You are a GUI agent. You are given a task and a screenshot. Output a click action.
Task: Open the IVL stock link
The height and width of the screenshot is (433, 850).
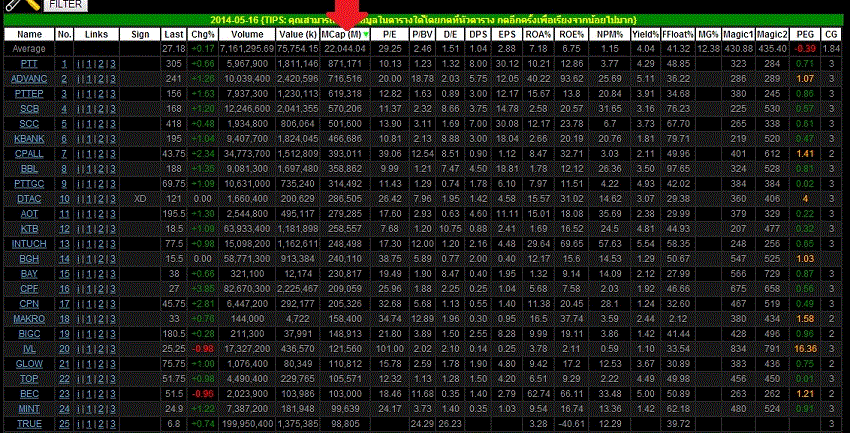[29, 349]
